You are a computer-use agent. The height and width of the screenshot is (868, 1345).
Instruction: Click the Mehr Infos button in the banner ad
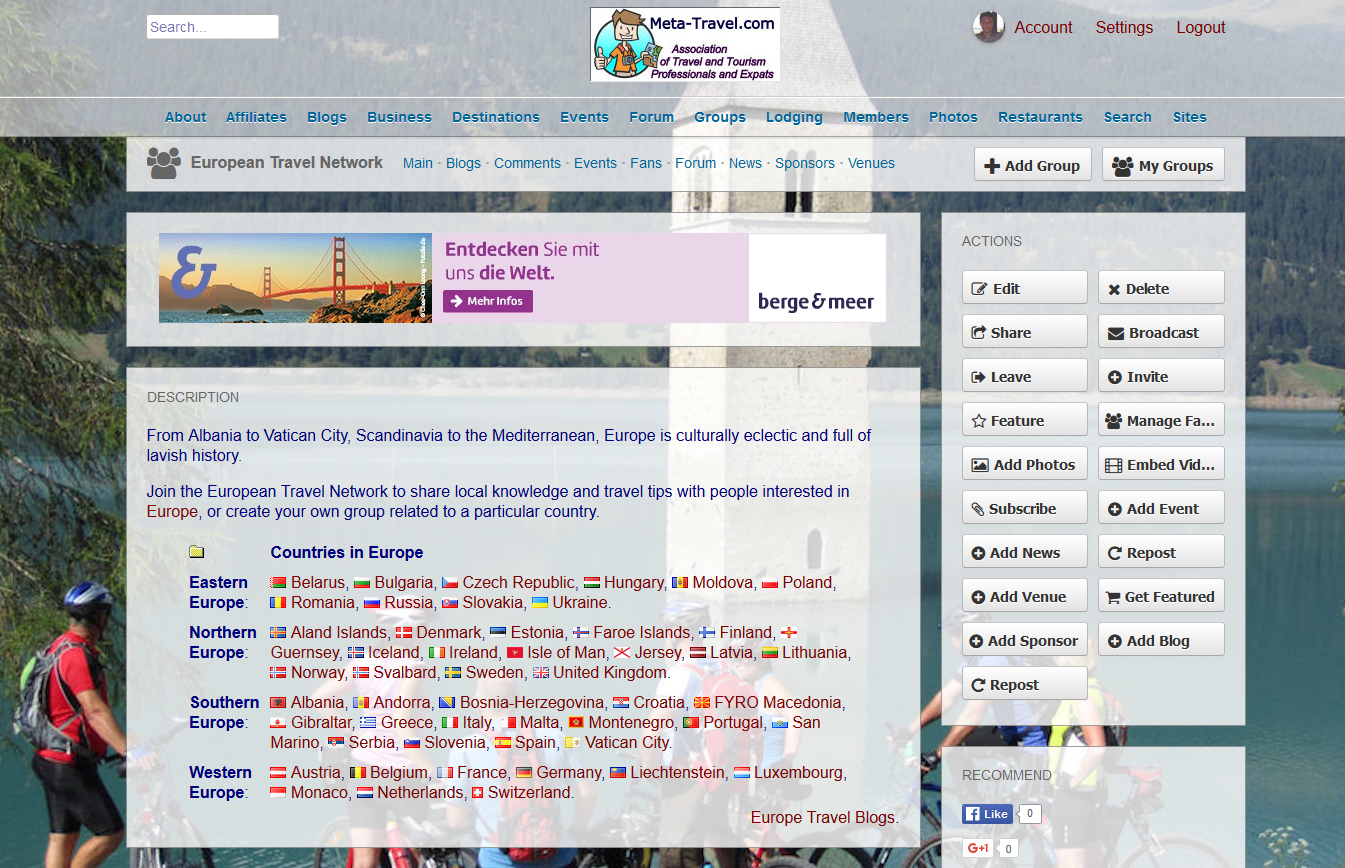point(489,301)
